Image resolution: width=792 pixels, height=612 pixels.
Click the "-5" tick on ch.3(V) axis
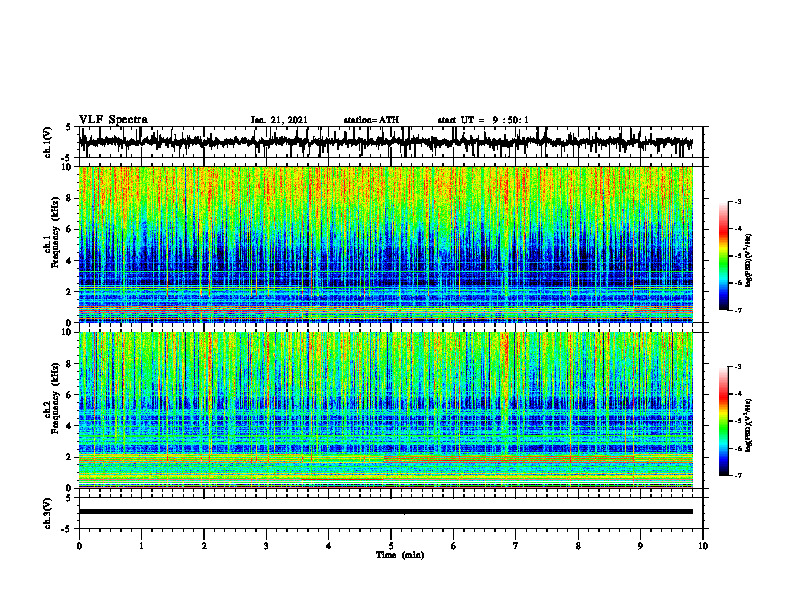[67, 529]
